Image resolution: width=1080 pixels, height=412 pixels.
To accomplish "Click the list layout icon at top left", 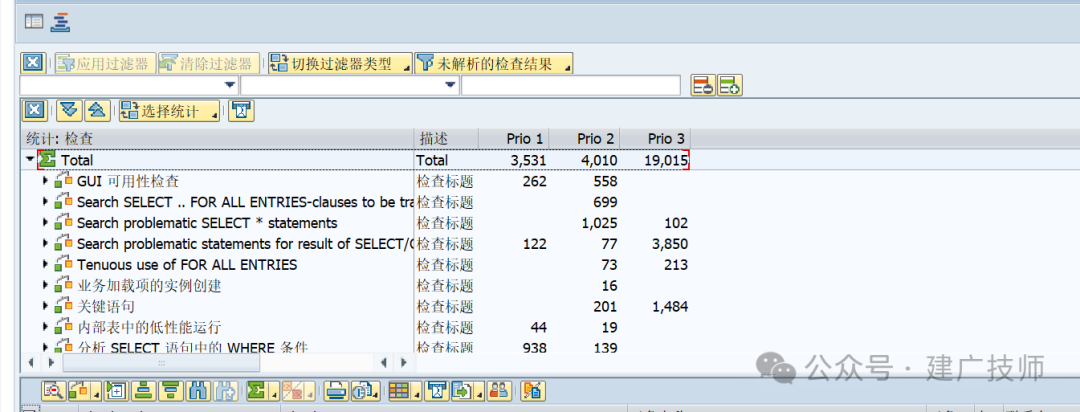I will 34,22.
